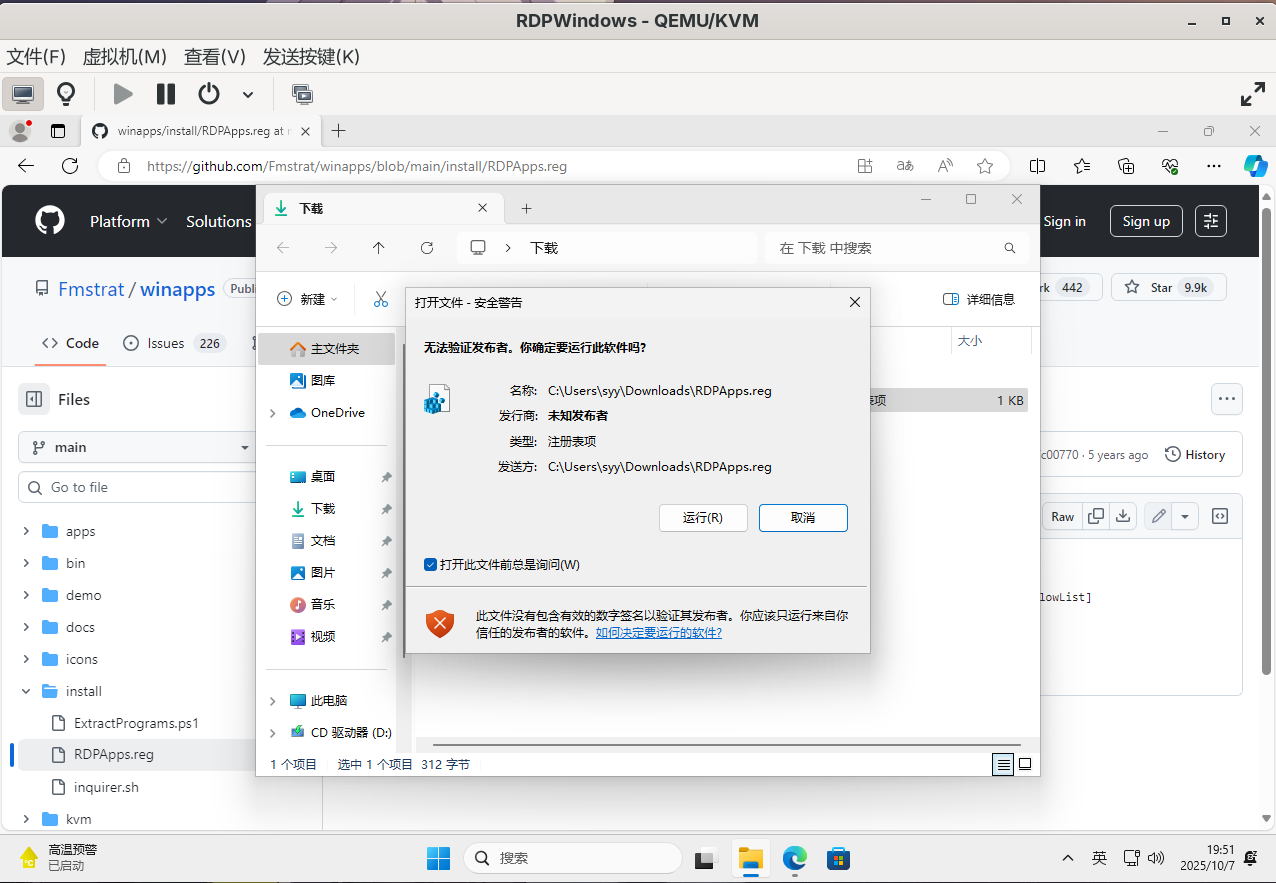Click the QEMU snapshots manager icon
This screenshot has width=1276, height=883.
[302, 94]
